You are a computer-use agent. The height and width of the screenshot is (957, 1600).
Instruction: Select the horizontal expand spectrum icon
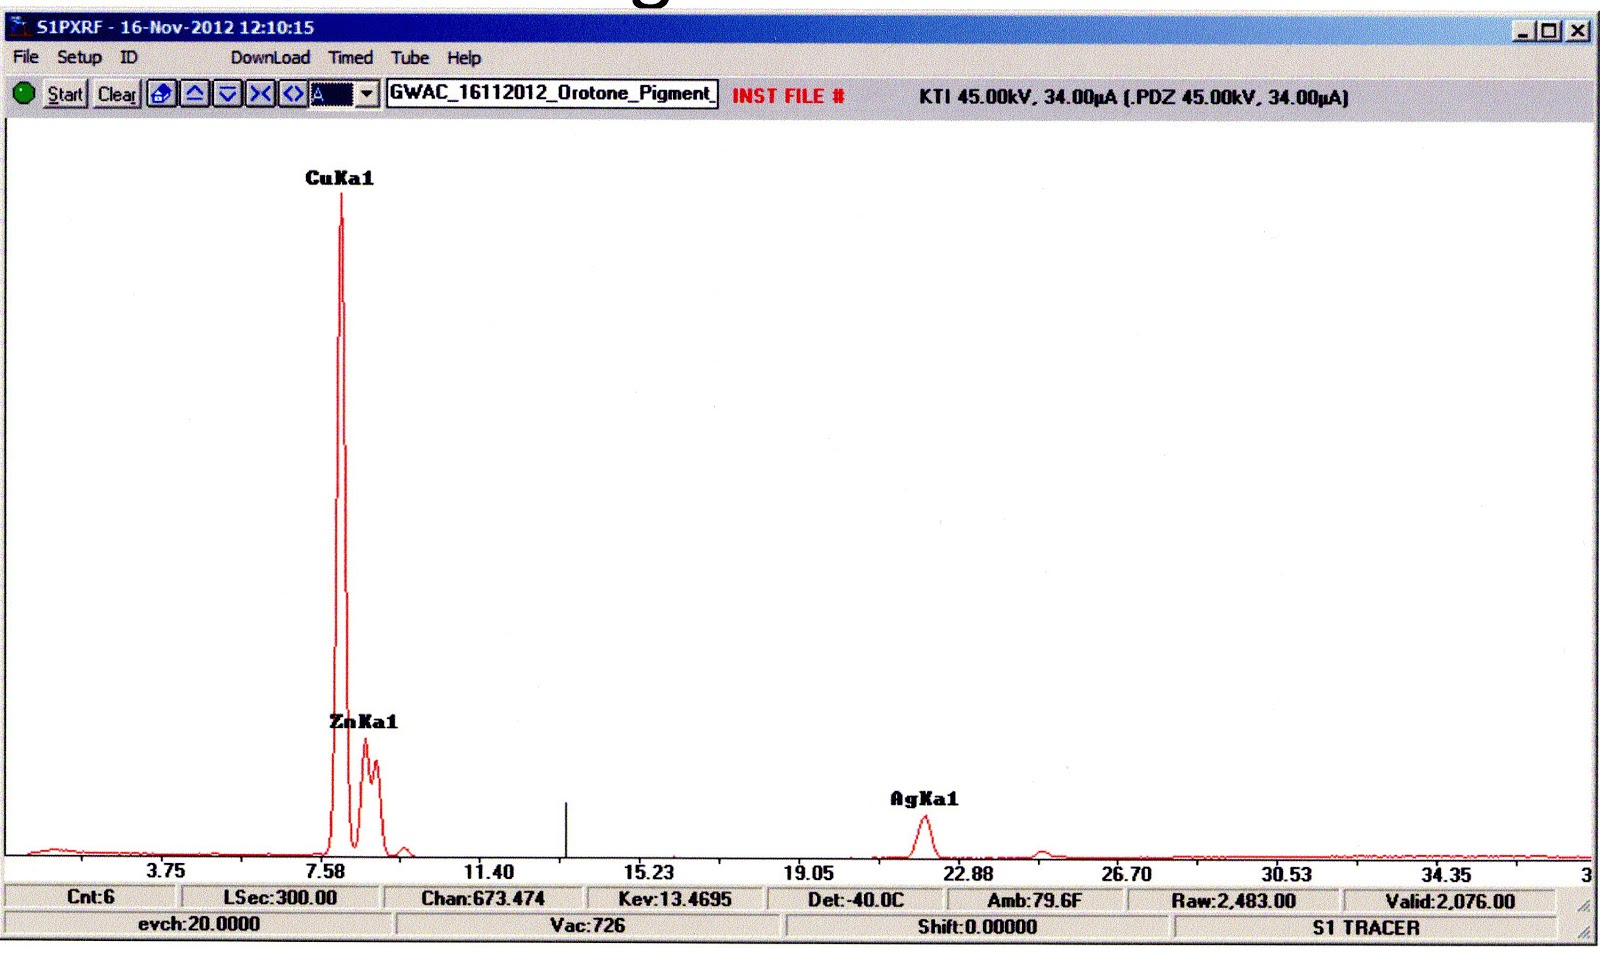pos(293,94)
